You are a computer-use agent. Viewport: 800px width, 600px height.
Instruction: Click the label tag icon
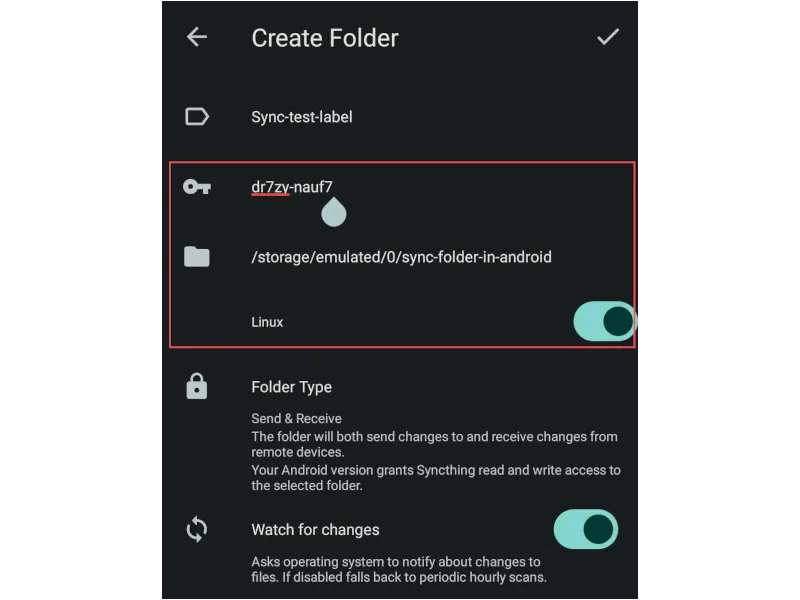point(196,117)
